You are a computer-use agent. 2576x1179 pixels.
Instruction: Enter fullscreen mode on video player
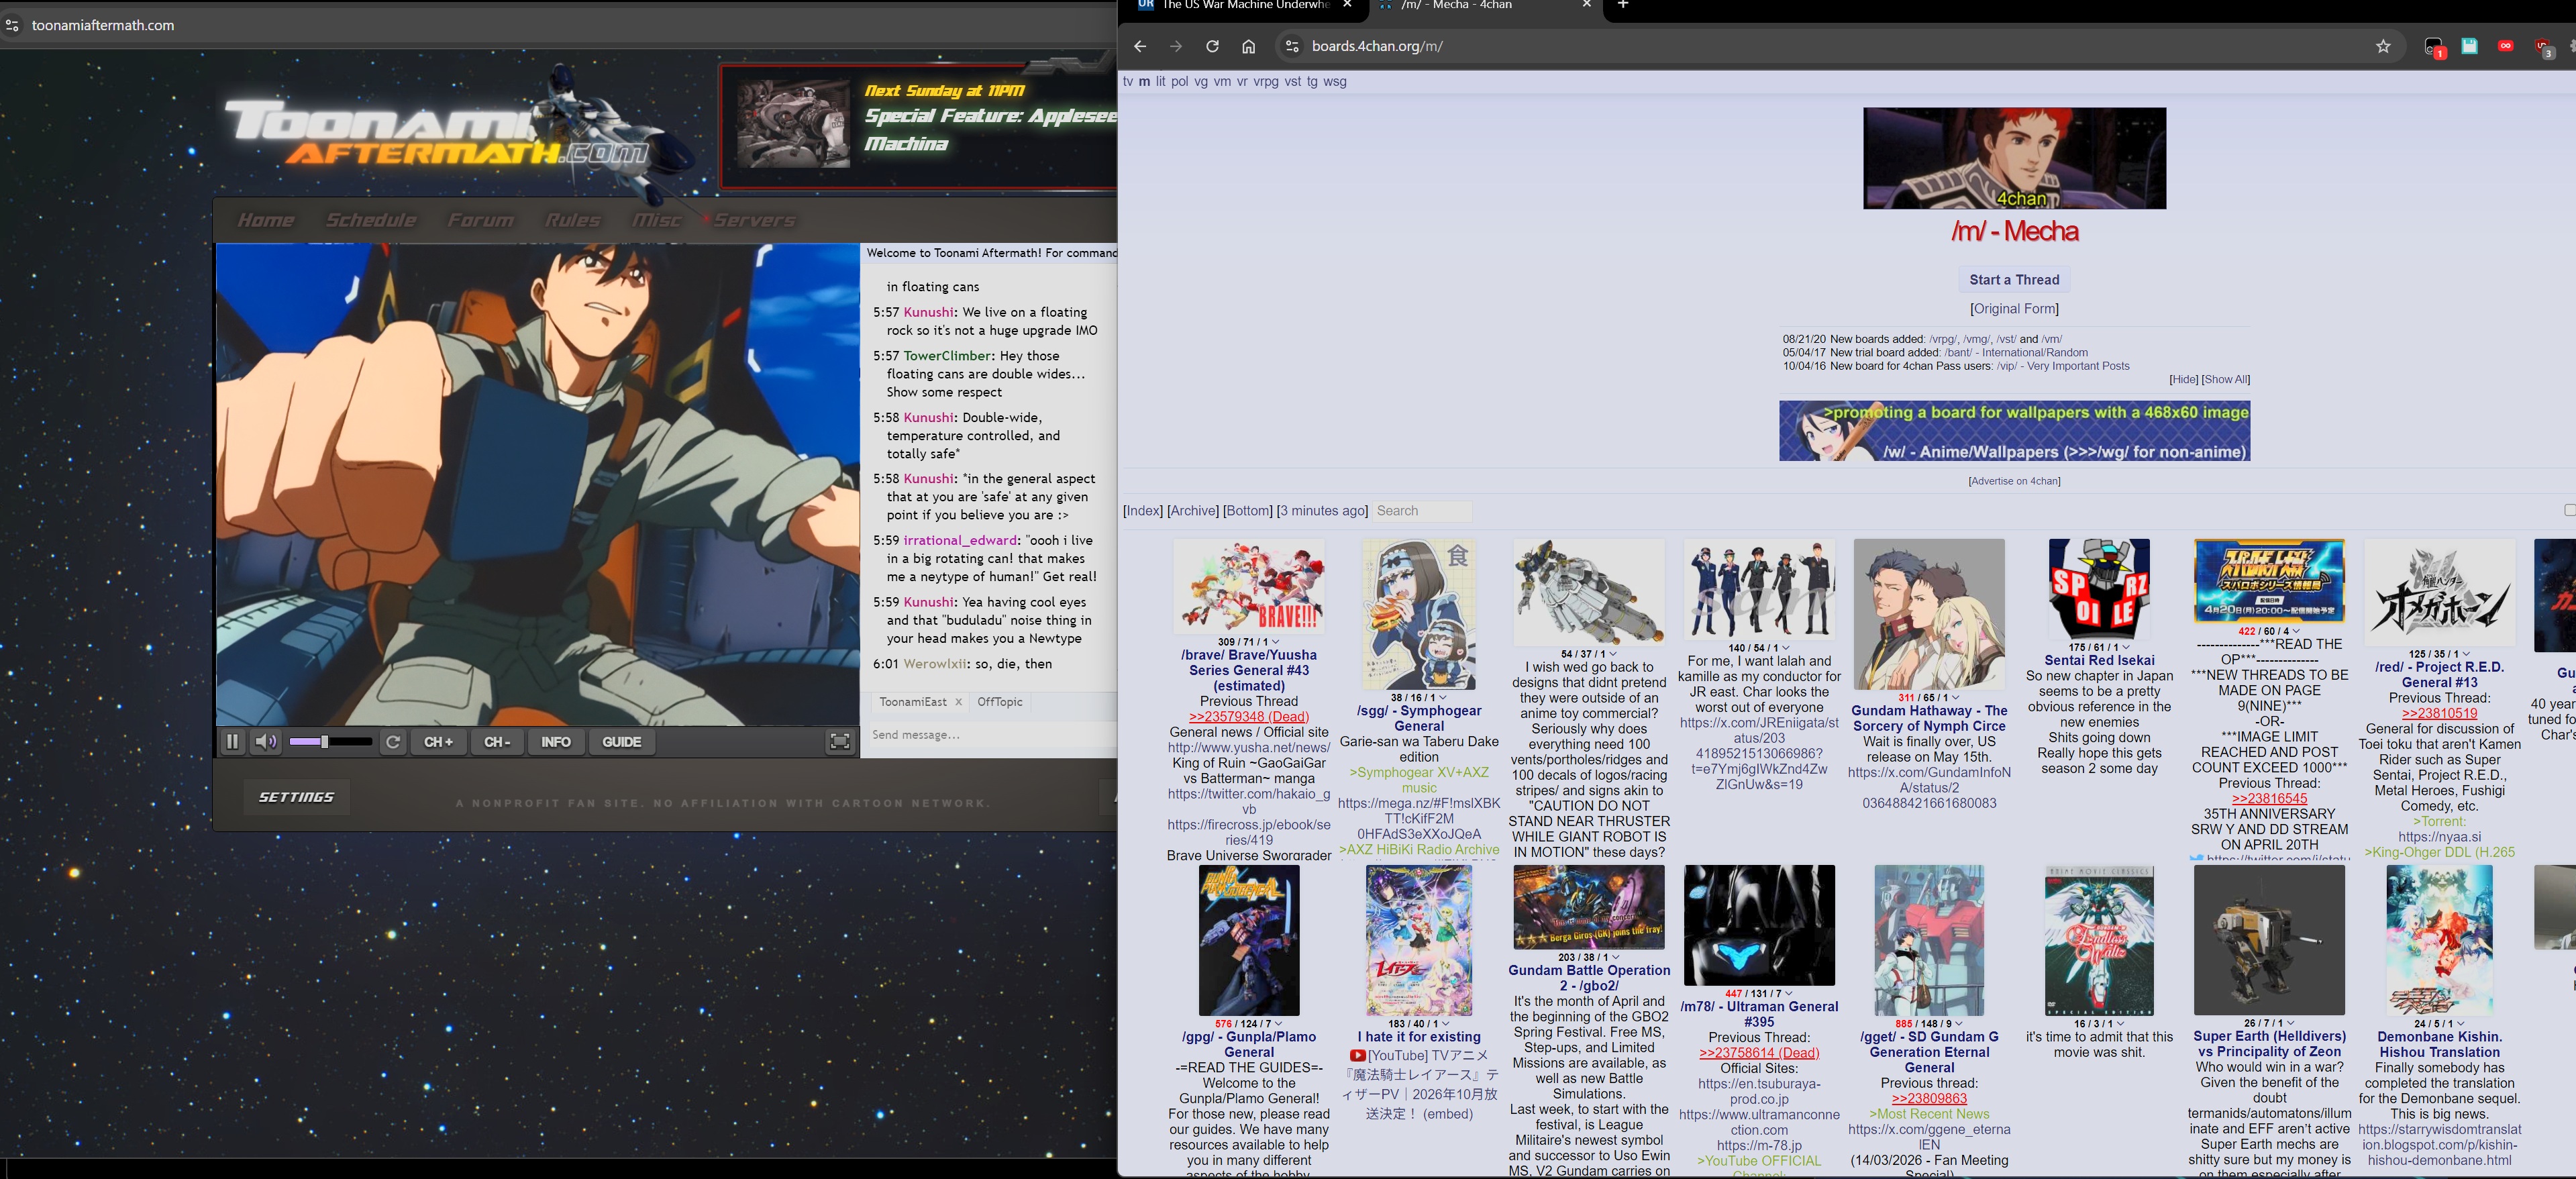click(x=840, y=742)
